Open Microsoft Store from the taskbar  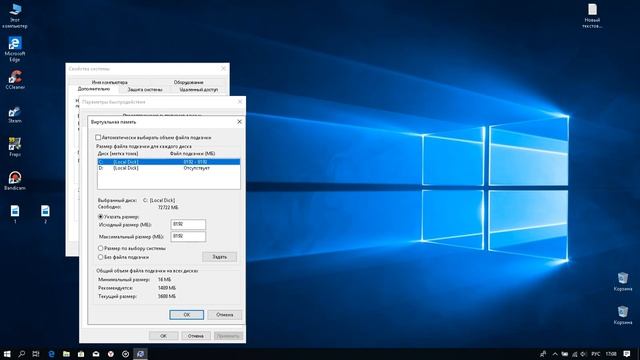pos(81,354)
